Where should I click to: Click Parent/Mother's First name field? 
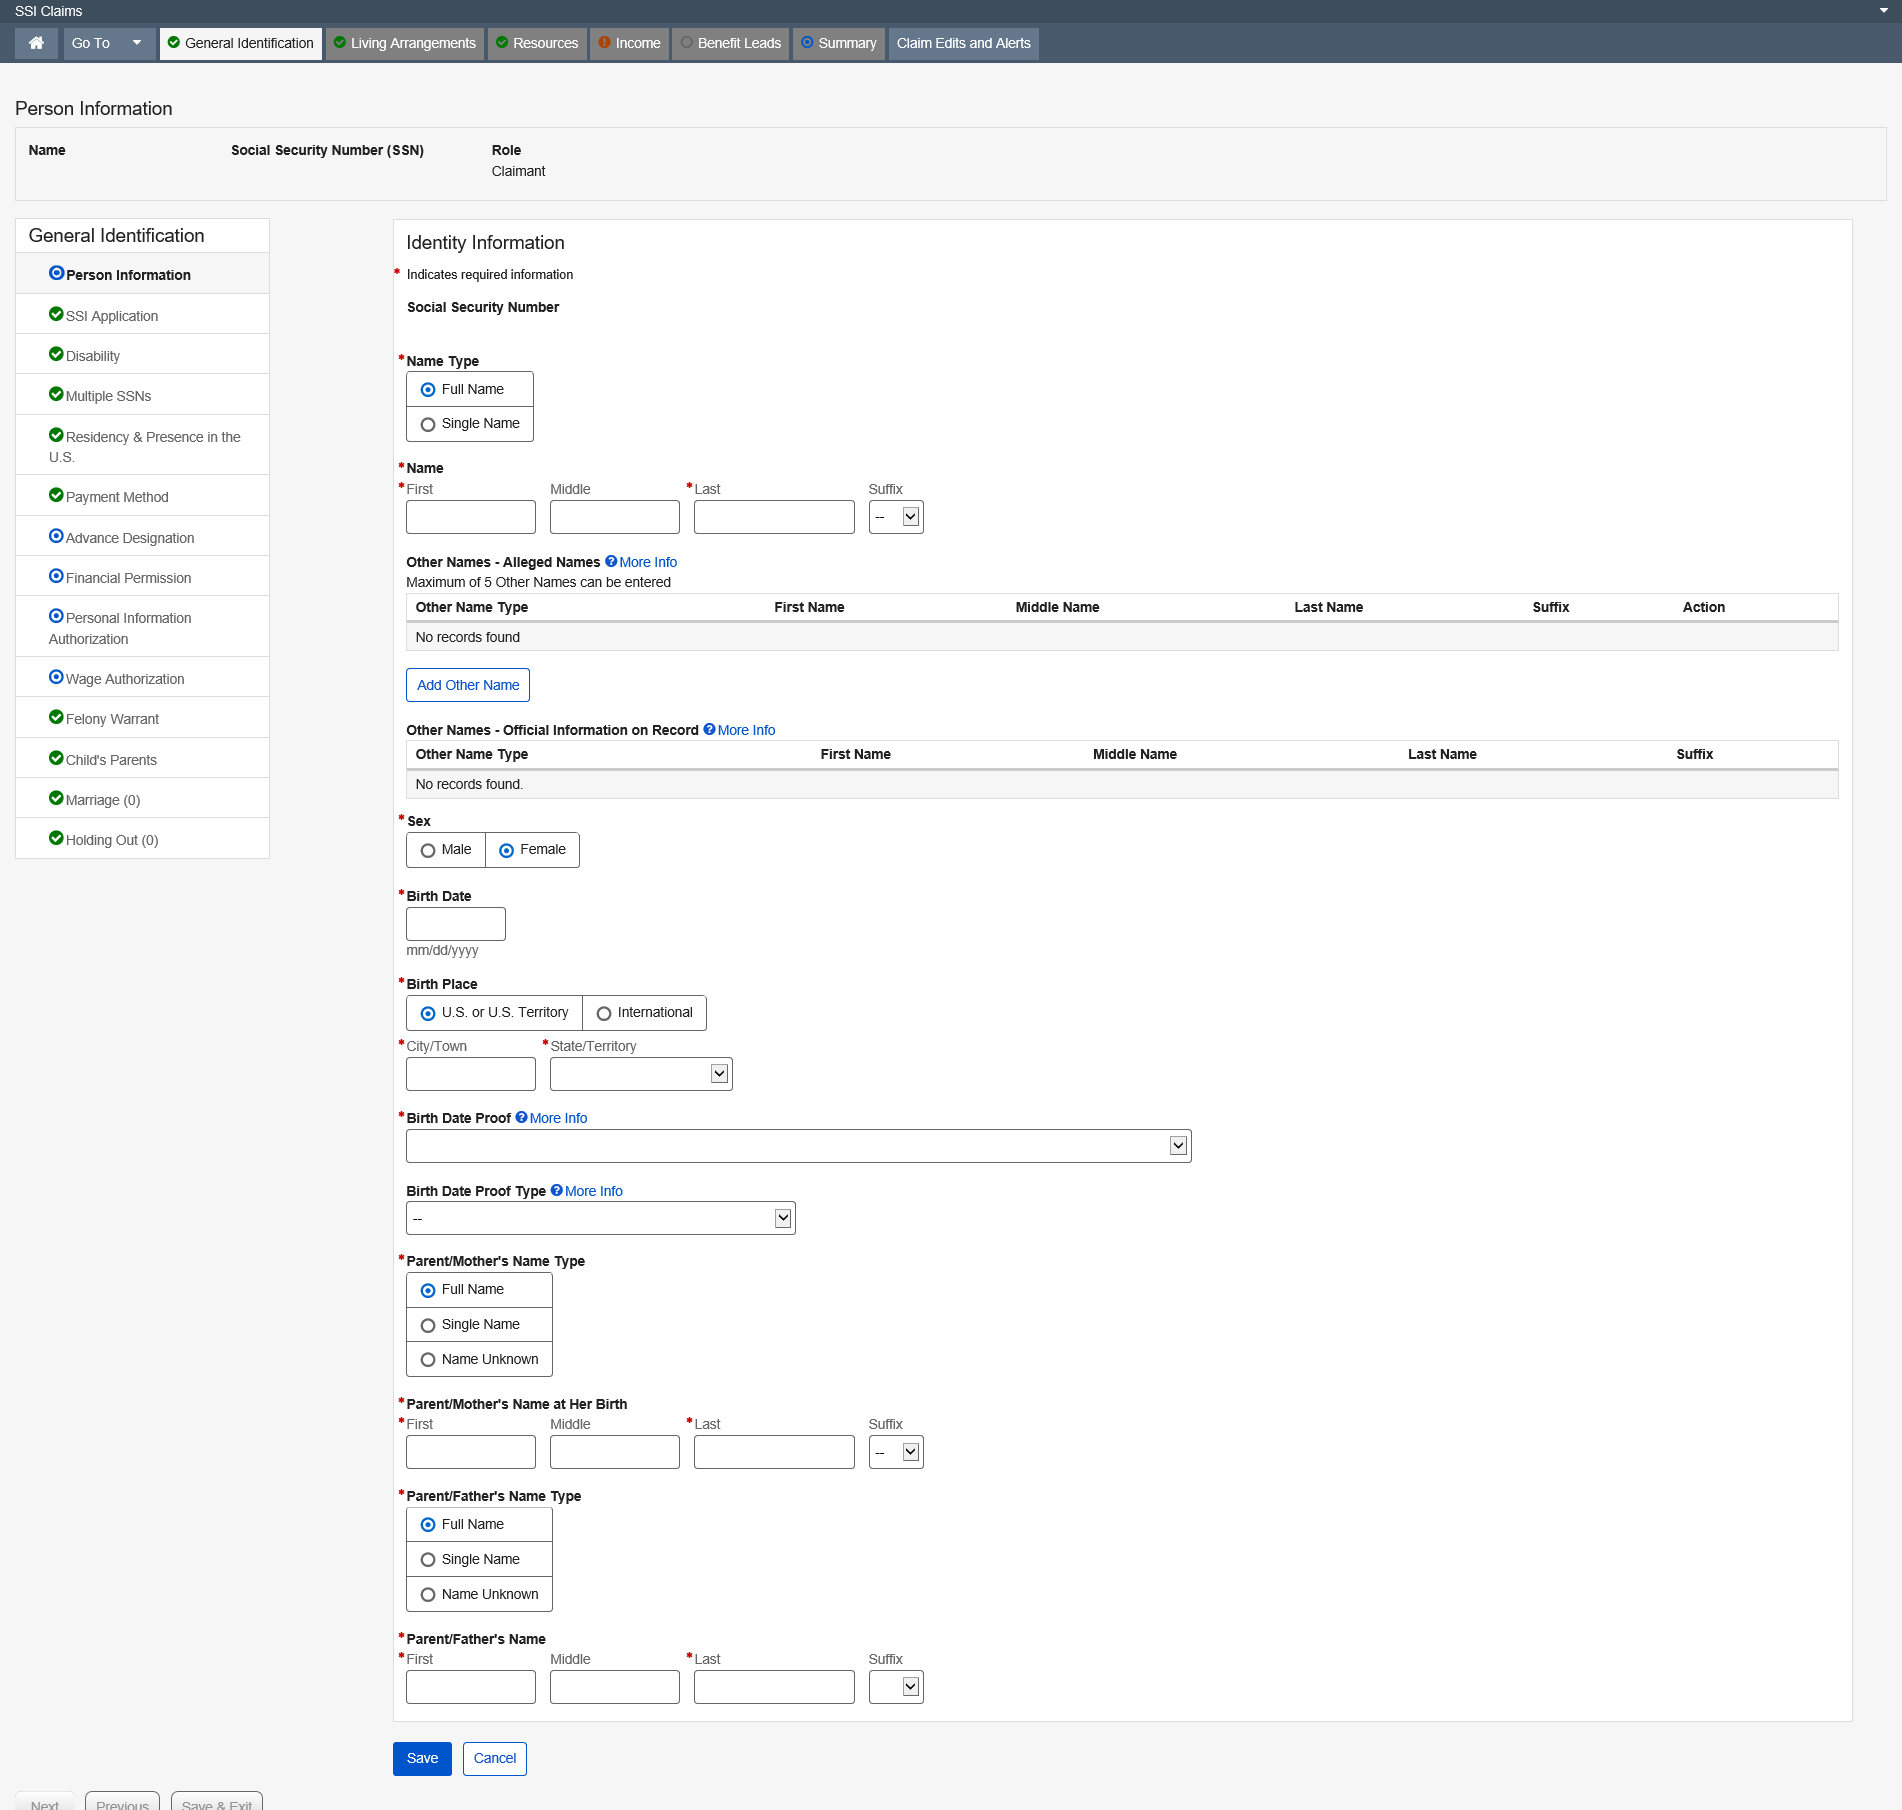pos(471,1452)
